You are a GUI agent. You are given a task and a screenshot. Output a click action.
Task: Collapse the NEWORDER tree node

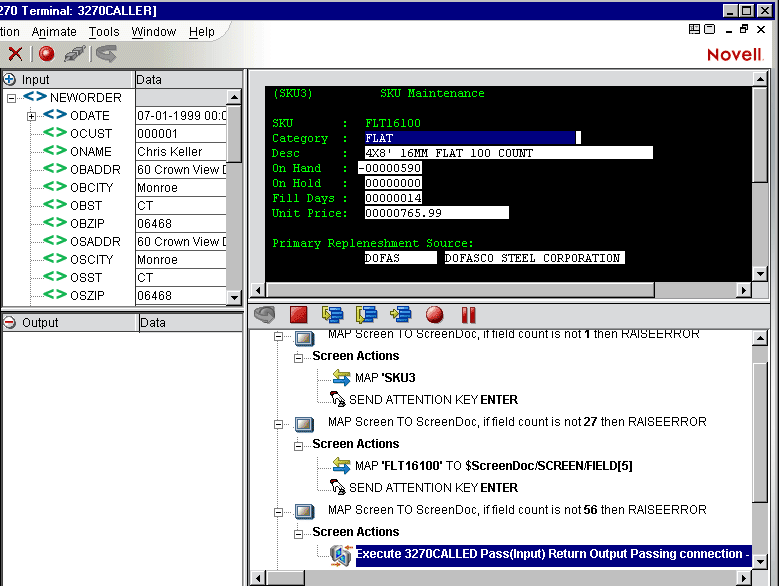pos(11,98)
